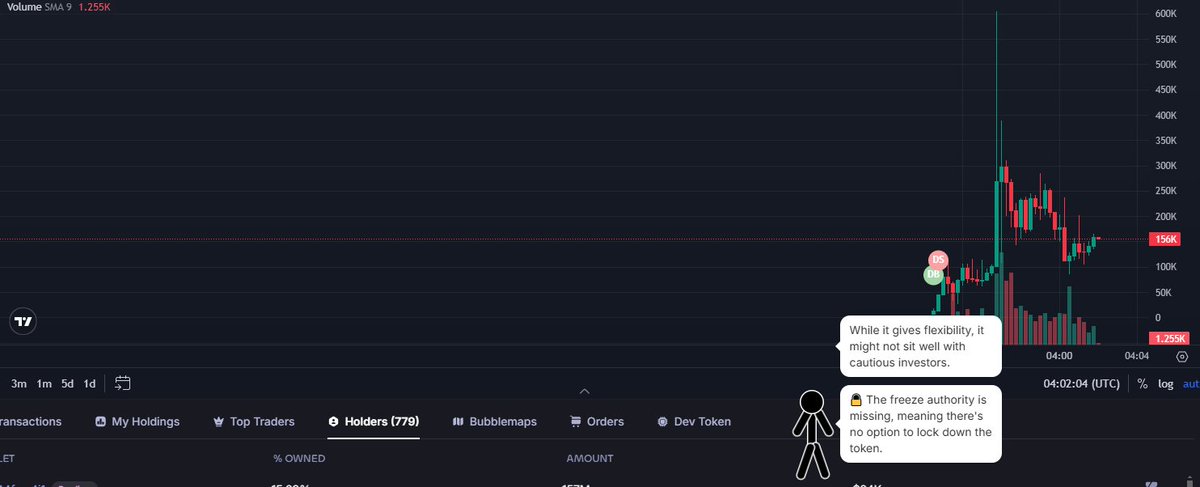The width and height of the screenshot is (1200, 487).
Task: Click the freeze authority speech bubble
Action: [920, 424]
